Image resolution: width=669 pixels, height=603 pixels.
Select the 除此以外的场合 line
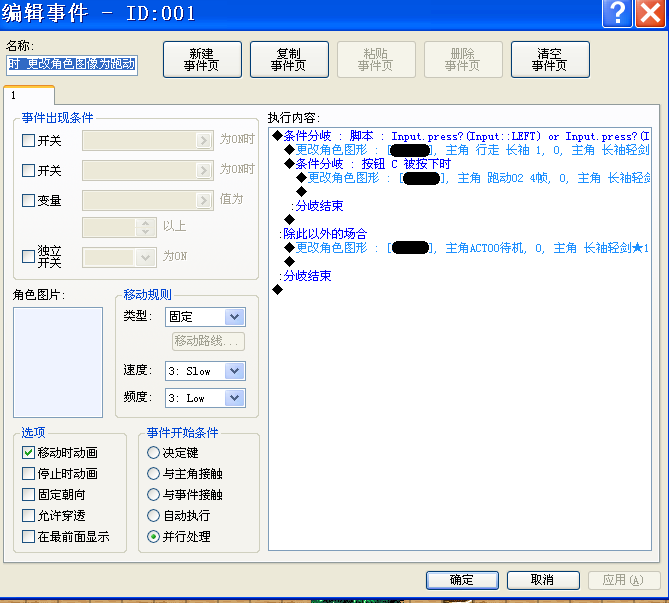[323, 233]
